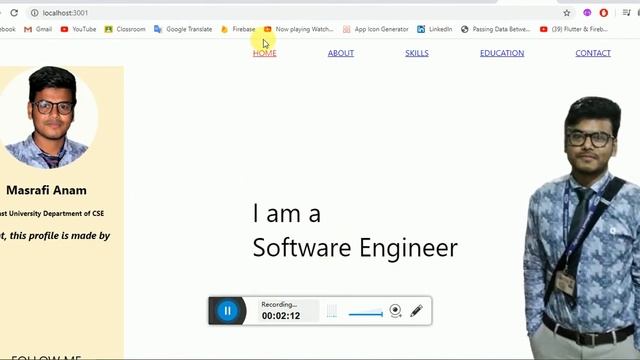Screen dimensions: 640x360
Task: Open the Passing Data Betwe... bookmark
Action: [495, 29]
